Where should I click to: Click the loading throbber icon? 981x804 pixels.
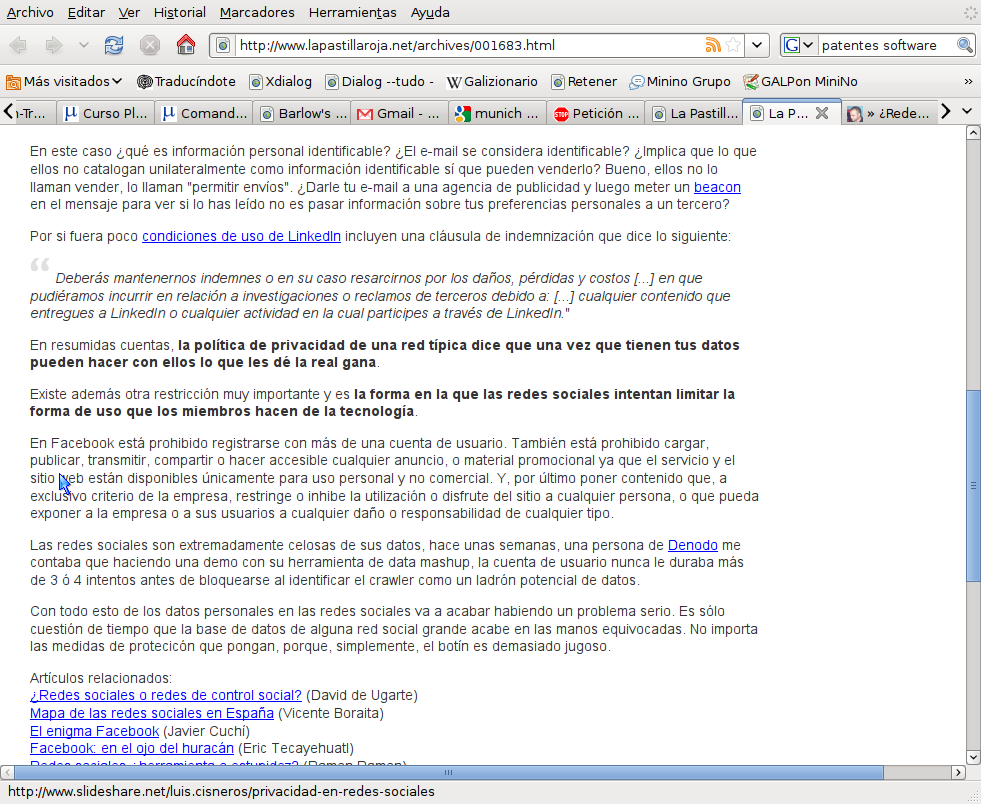969,12
